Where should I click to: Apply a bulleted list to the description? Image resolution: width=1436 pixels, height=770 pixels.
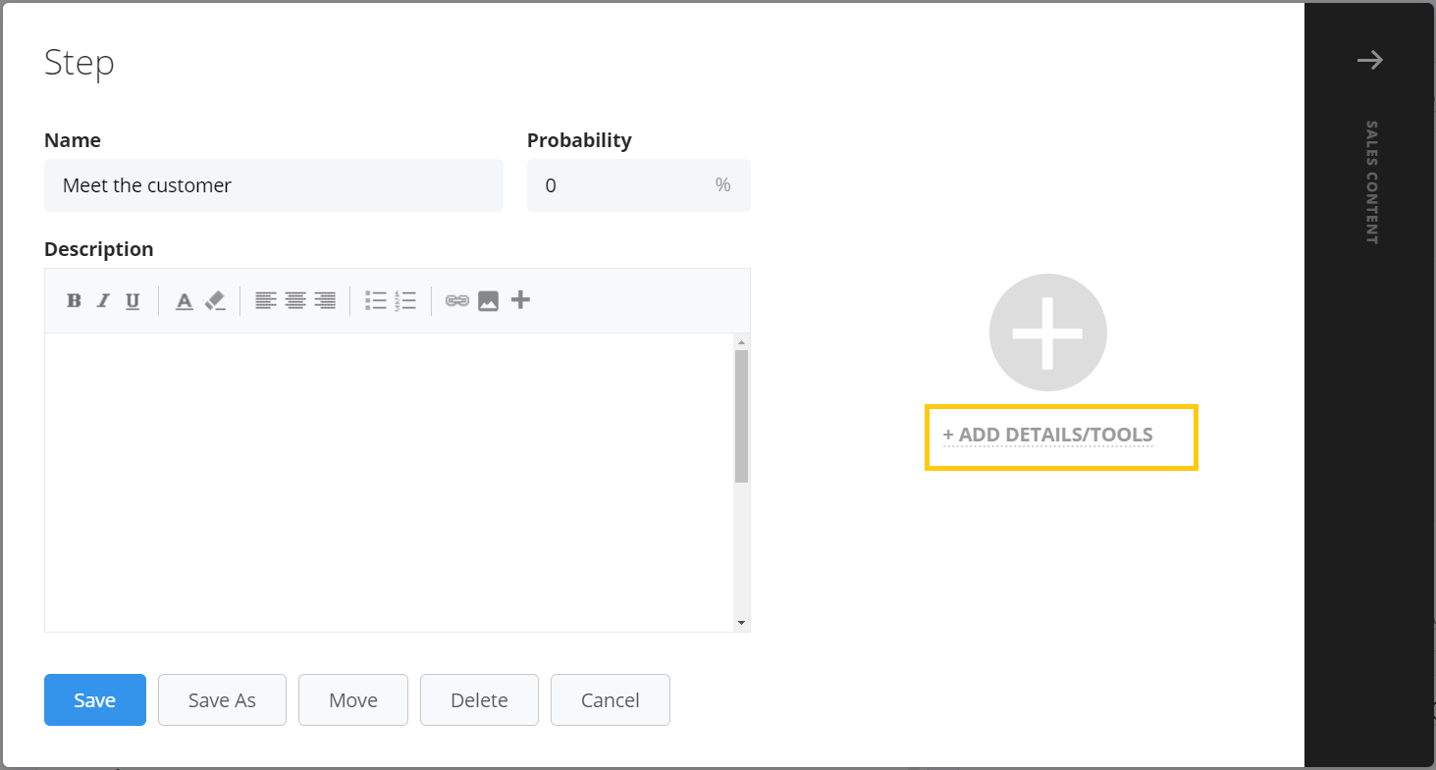(x=375, y=299)
